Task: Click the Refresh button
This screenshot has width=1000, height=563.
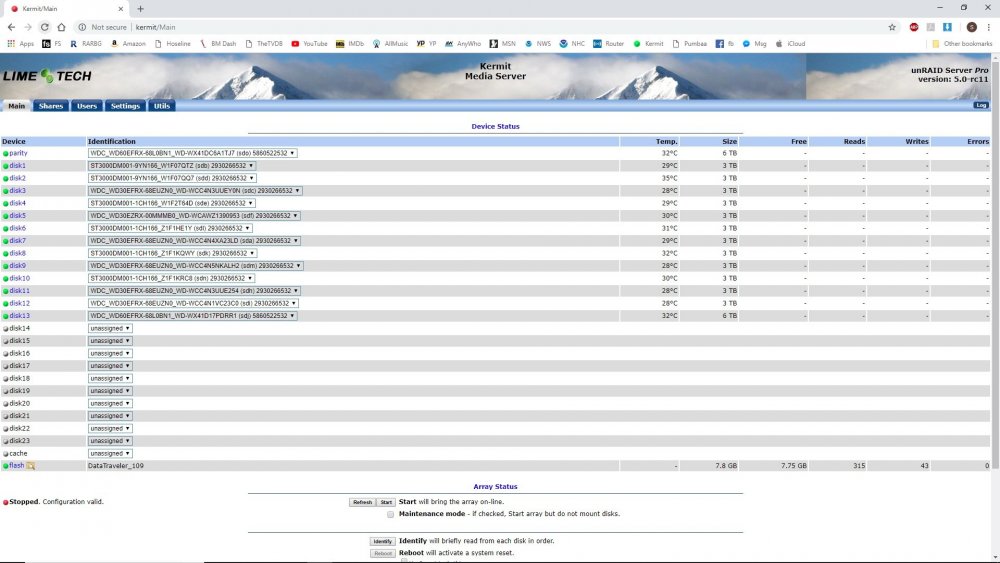Action: pyautogui.click(x=362, y=502)
